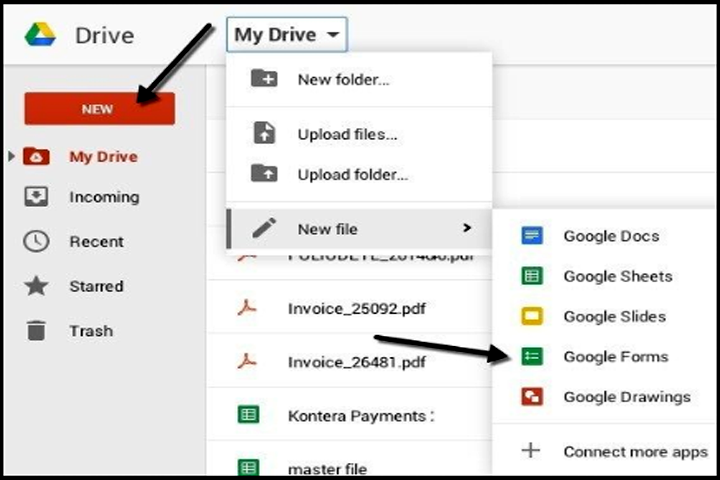Choose Connect more apps
Image resolution: width=720 pixels, height=480 pixels.
point(603,452)
